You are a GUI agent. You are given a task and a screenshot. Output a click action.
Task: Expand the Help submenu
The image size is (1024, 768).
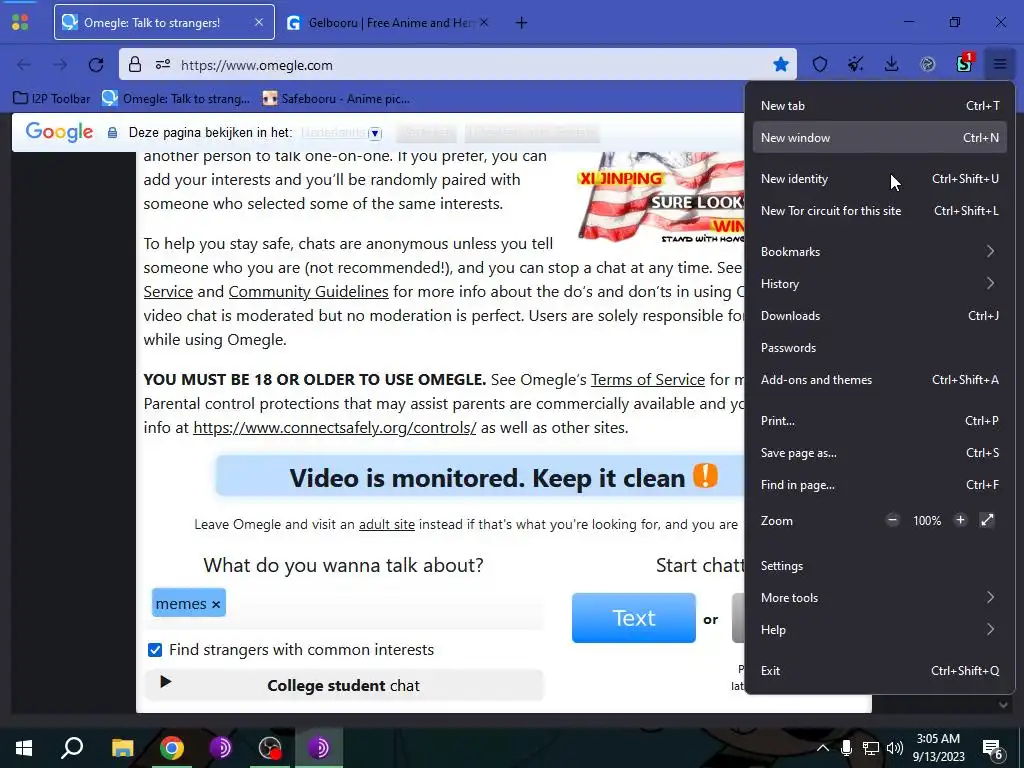point(880,630)
